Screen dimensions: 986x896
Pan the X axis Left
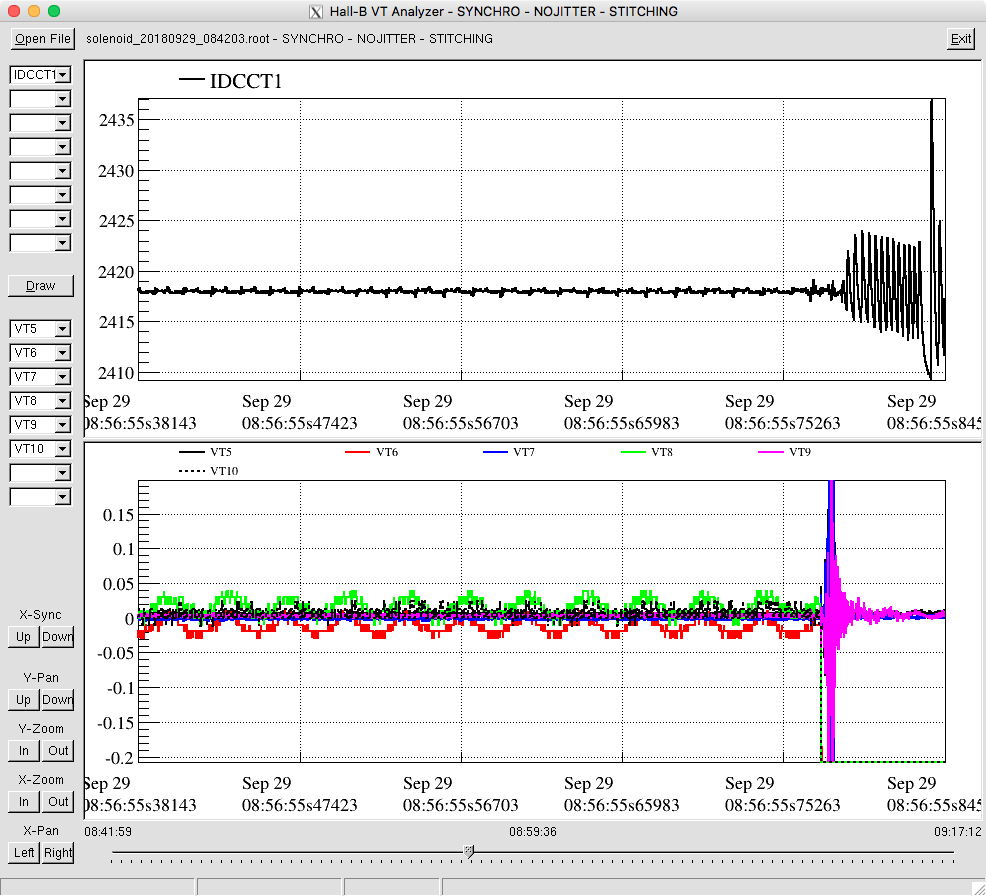pyautogui.click(x=23, y=853)
